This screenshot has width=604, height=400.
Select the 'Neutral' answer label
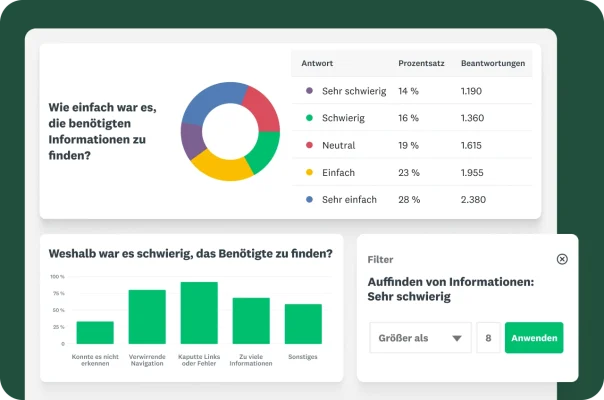[x=339, y=145]
